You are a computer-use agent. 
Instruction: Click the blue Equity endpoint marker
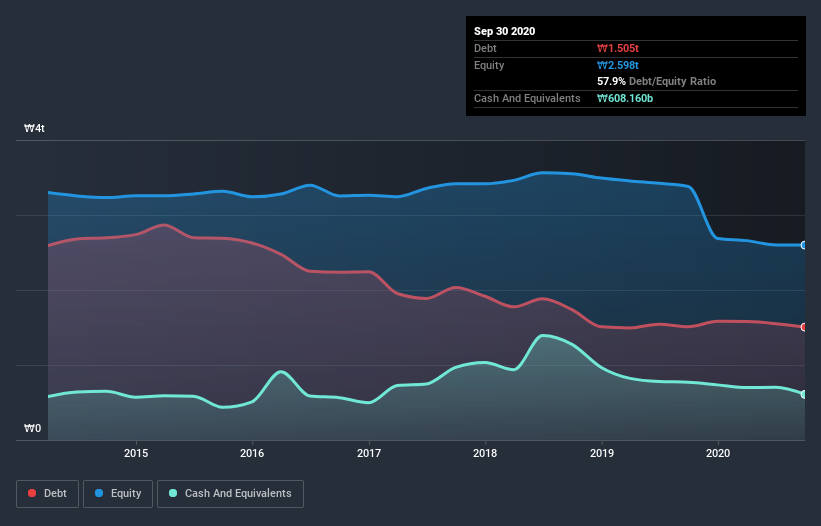tap(804, 245)
